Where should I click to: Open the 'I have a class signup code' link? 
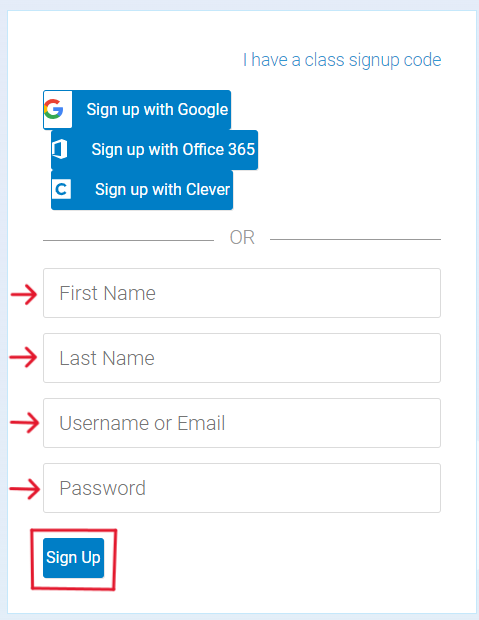(x=342, y=60)
